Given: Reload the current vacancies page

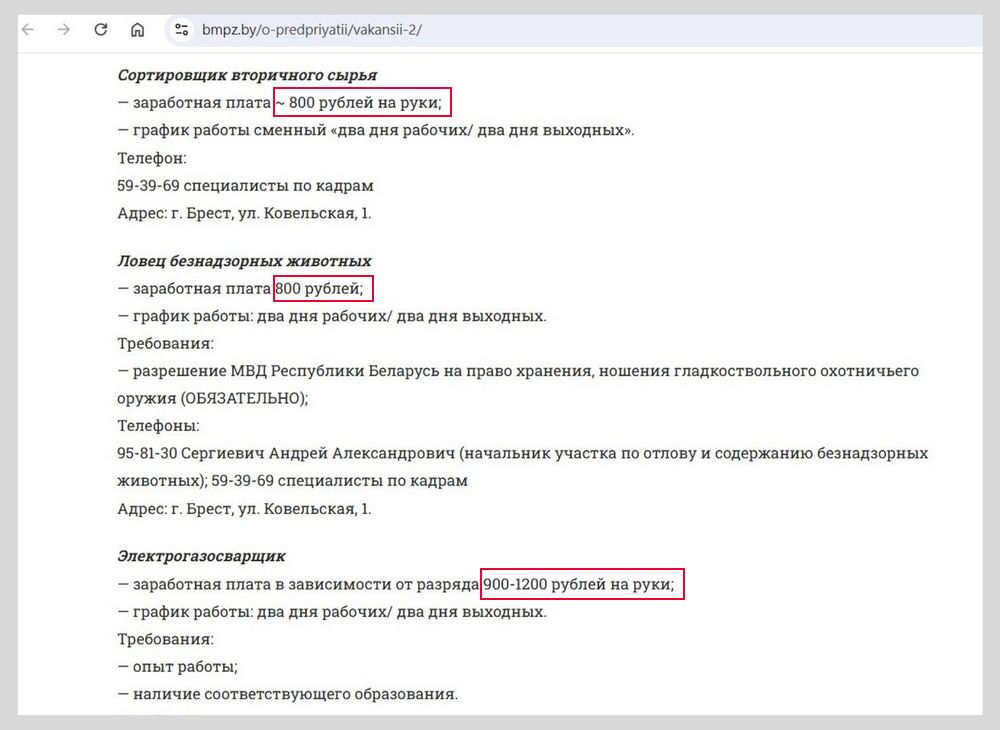Looking at the screenshot, I should click(x=100, y=29).
